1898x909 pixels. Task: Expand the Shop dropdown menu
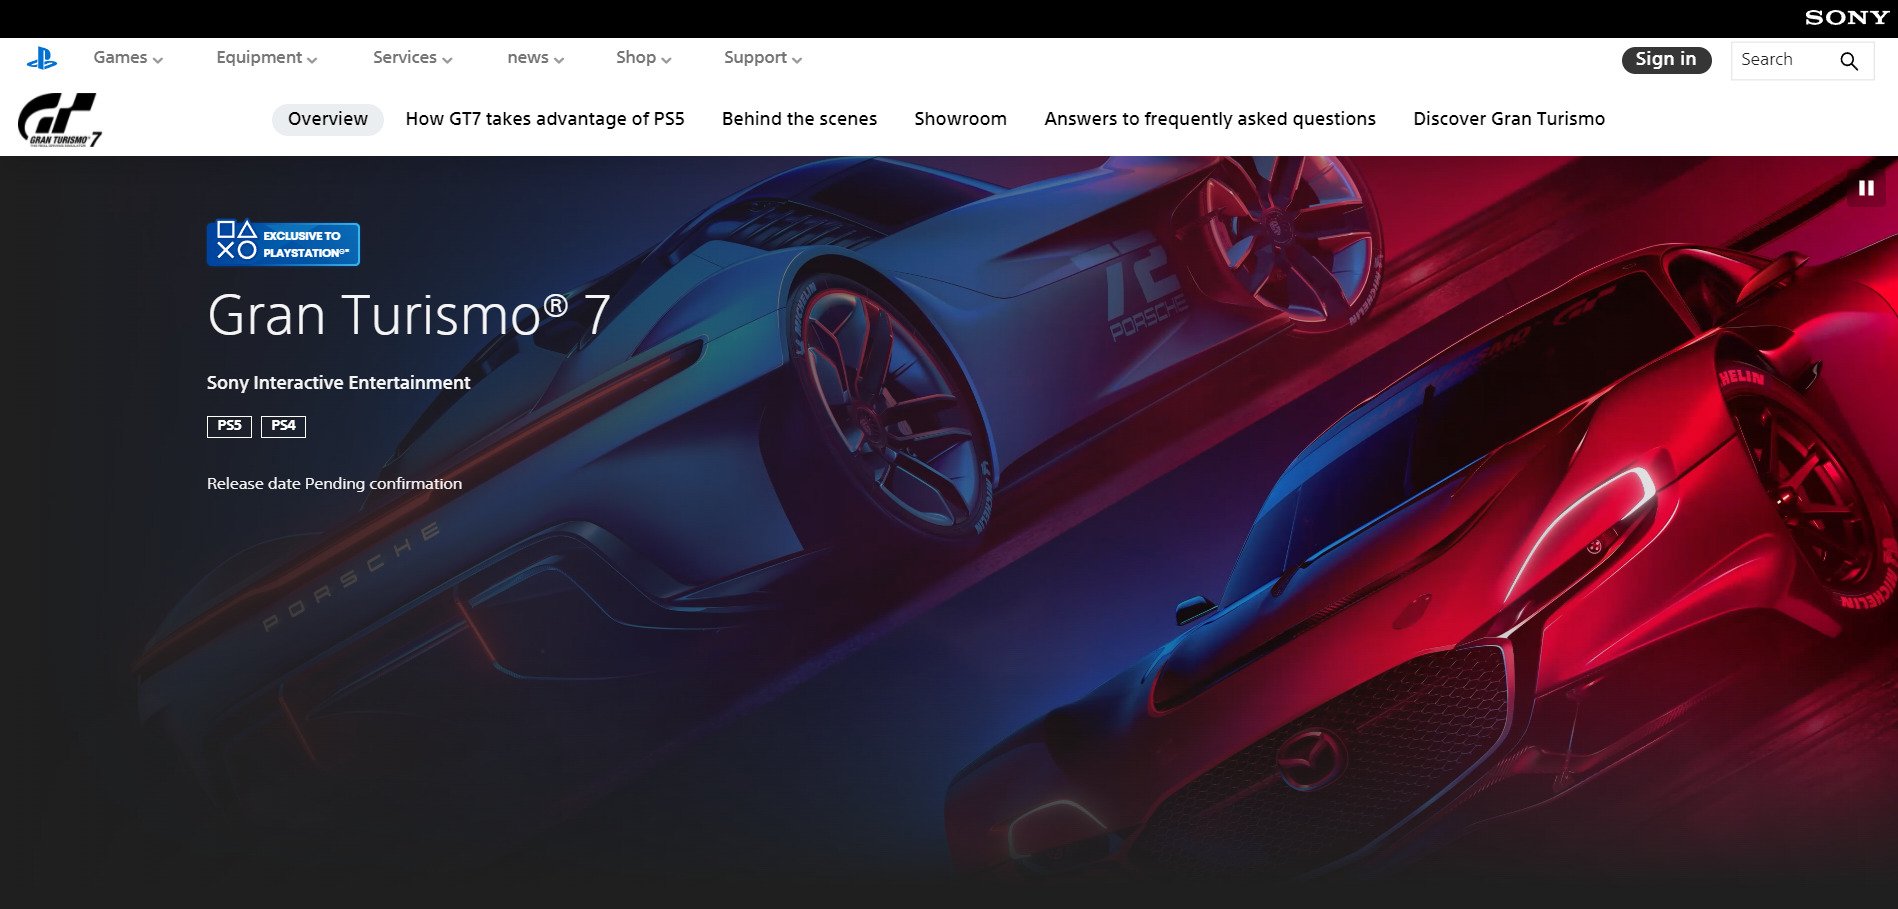point(644,58)
